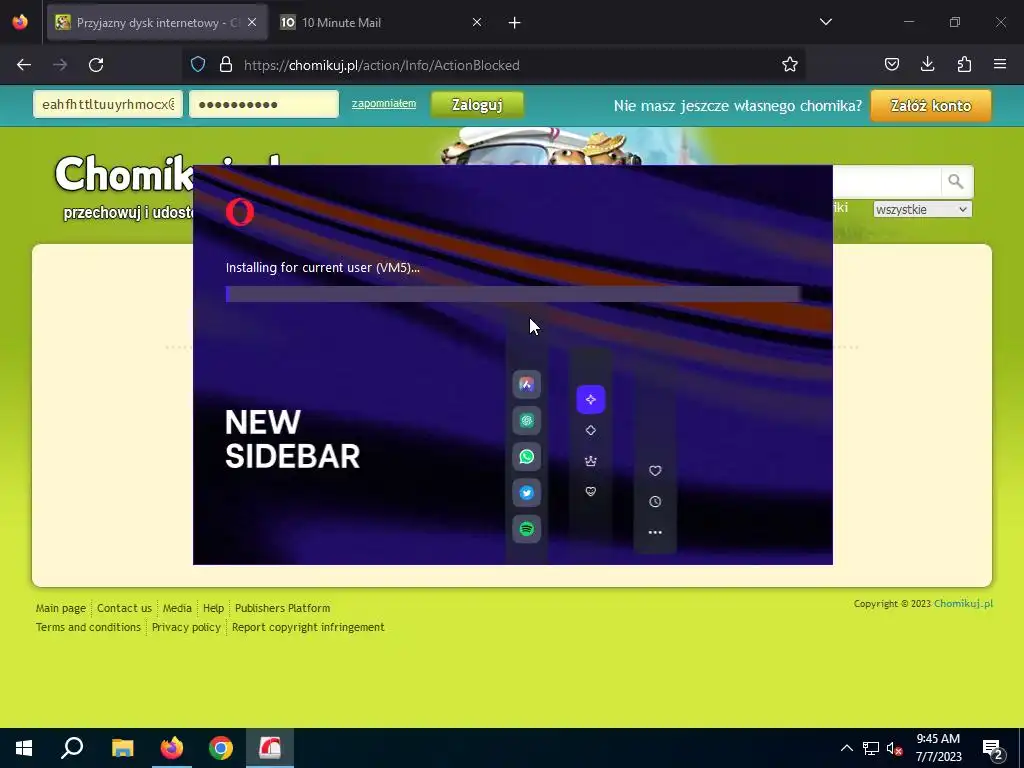Viewport: 1024px width, 768px height.
Task: Open the Windows Start menu
Action: (24, 748)
